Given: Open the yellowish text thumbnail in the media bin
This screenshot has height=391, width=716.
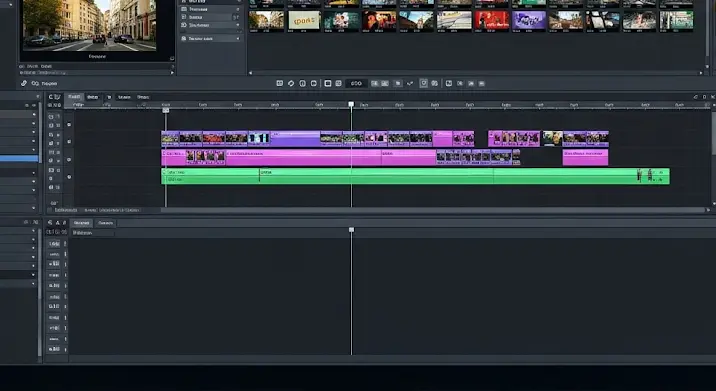Looking at the screenshot, I should point(304,21).
